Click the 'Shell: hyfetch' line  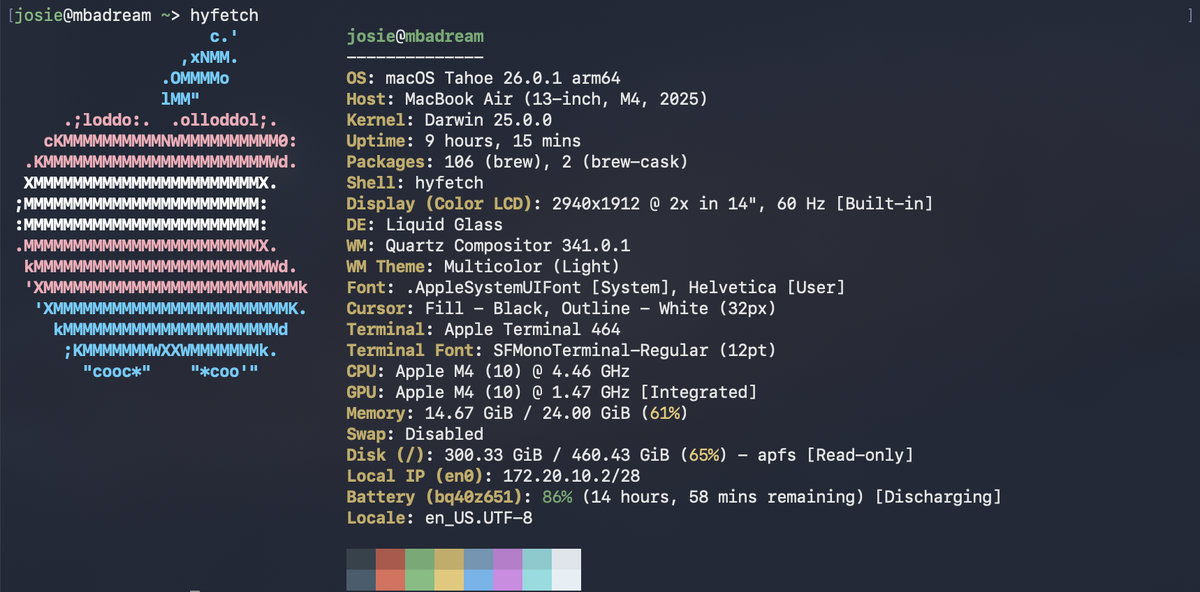415,183
